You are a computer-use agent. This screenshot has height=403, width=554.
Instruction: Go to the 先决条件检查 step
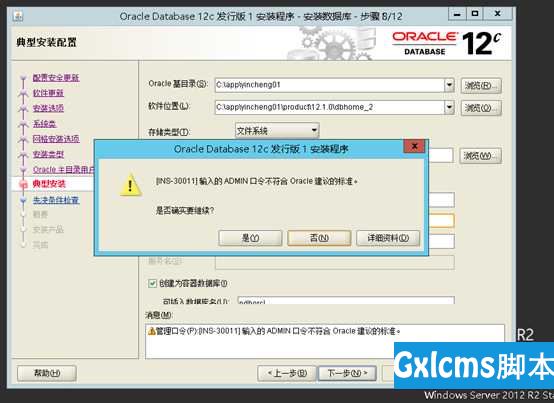tap(56, 200)
